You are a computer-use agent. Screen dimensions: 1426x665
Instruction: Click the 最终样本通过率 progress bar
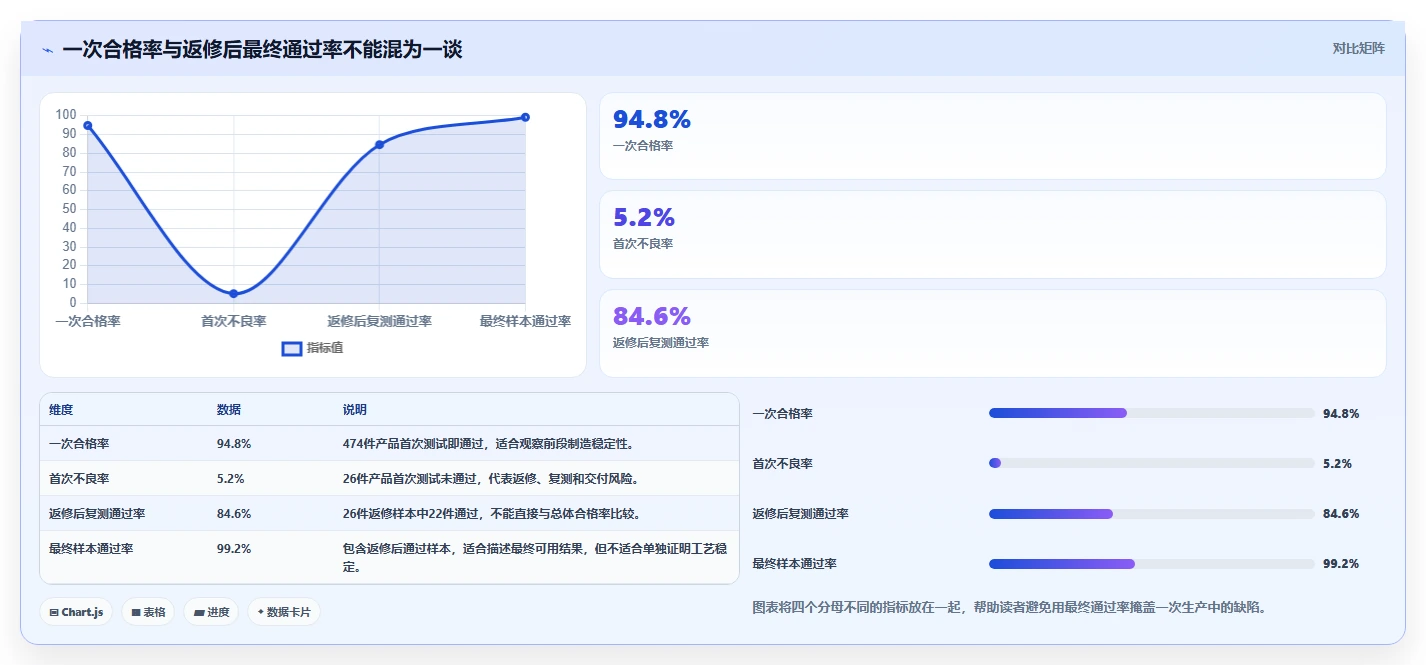pyautogui.click(x=1151, y=563)
